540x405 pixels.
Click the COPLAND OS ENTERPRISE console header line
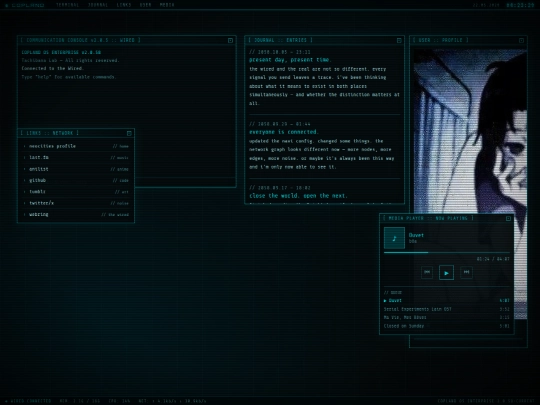pyautogui.click(x=61, y=52)
